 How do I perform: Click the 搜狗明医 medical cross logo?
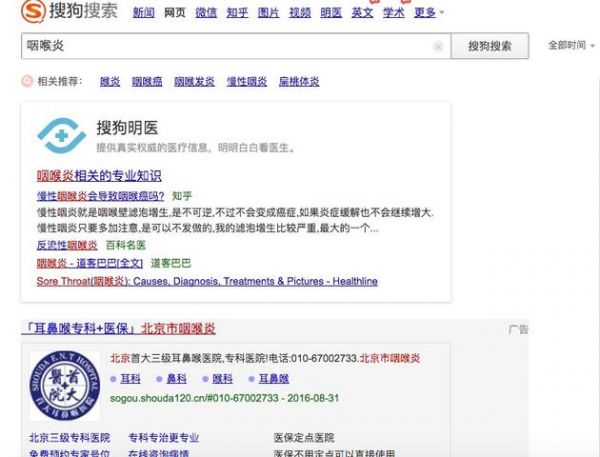[62, 135]
